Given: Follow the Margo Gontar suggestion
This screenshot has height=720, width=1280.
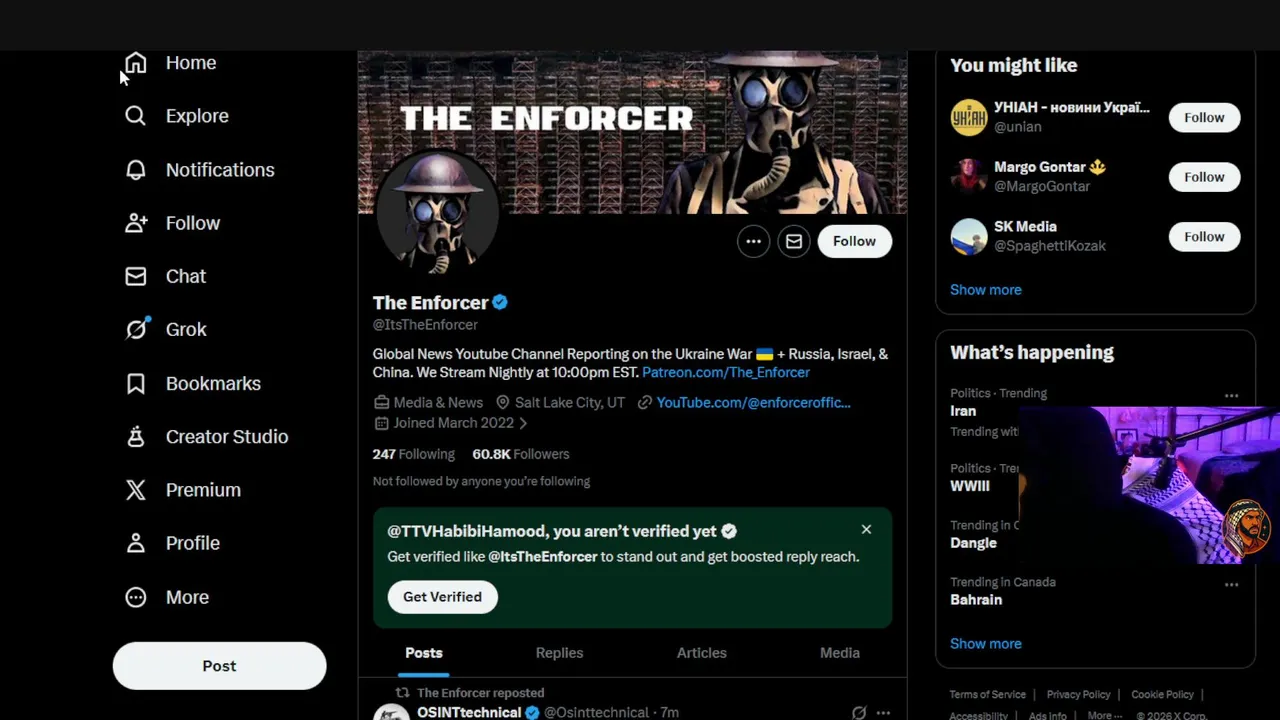Looking at the screenshot, I should [x=1204, y=177].
